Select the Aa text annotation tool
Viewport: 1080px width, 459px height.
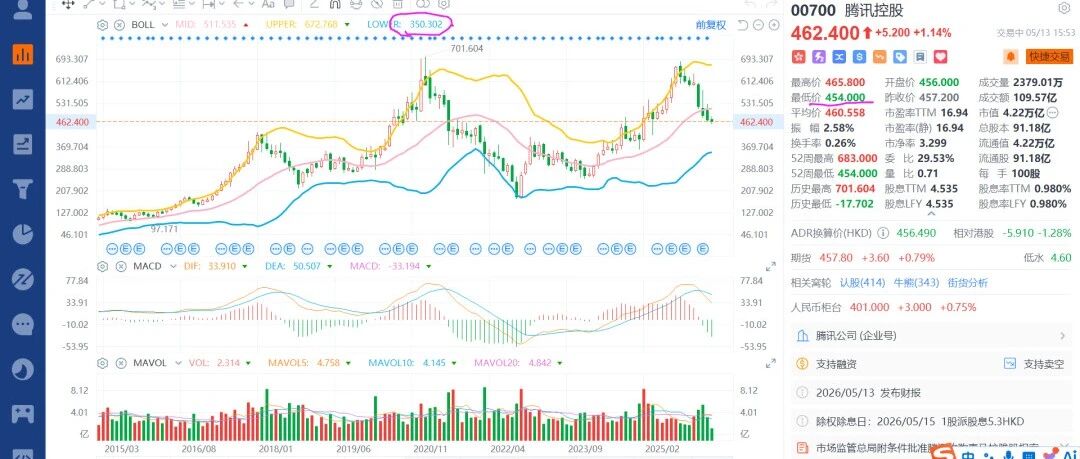pyautogui.click(x=268, y=4)
